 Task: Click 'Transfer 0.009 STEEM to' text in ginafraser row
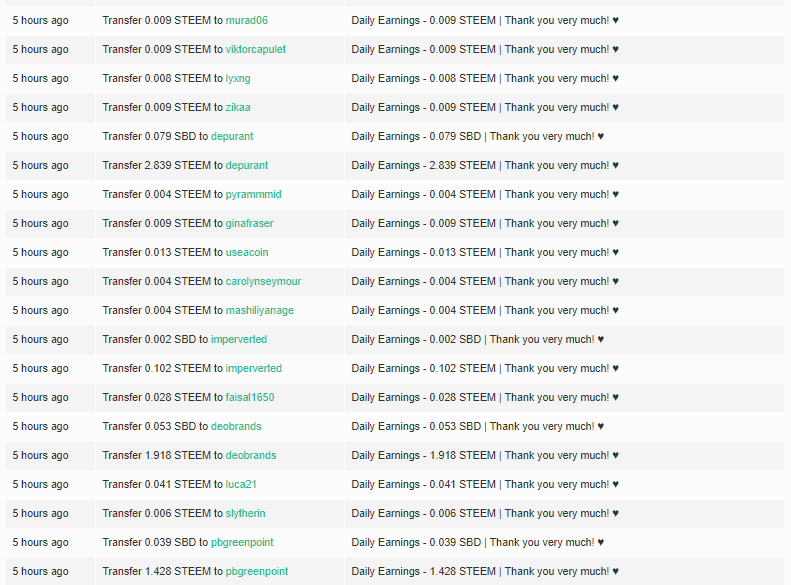[x=162, y=223]
